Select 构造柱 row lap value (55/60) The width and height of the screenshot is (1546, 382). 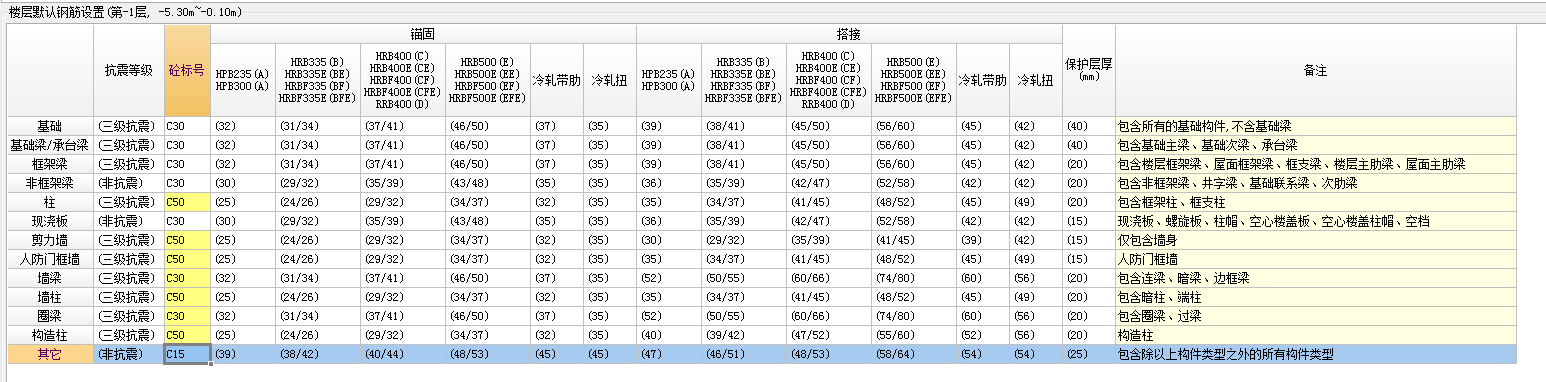(913, 335)
